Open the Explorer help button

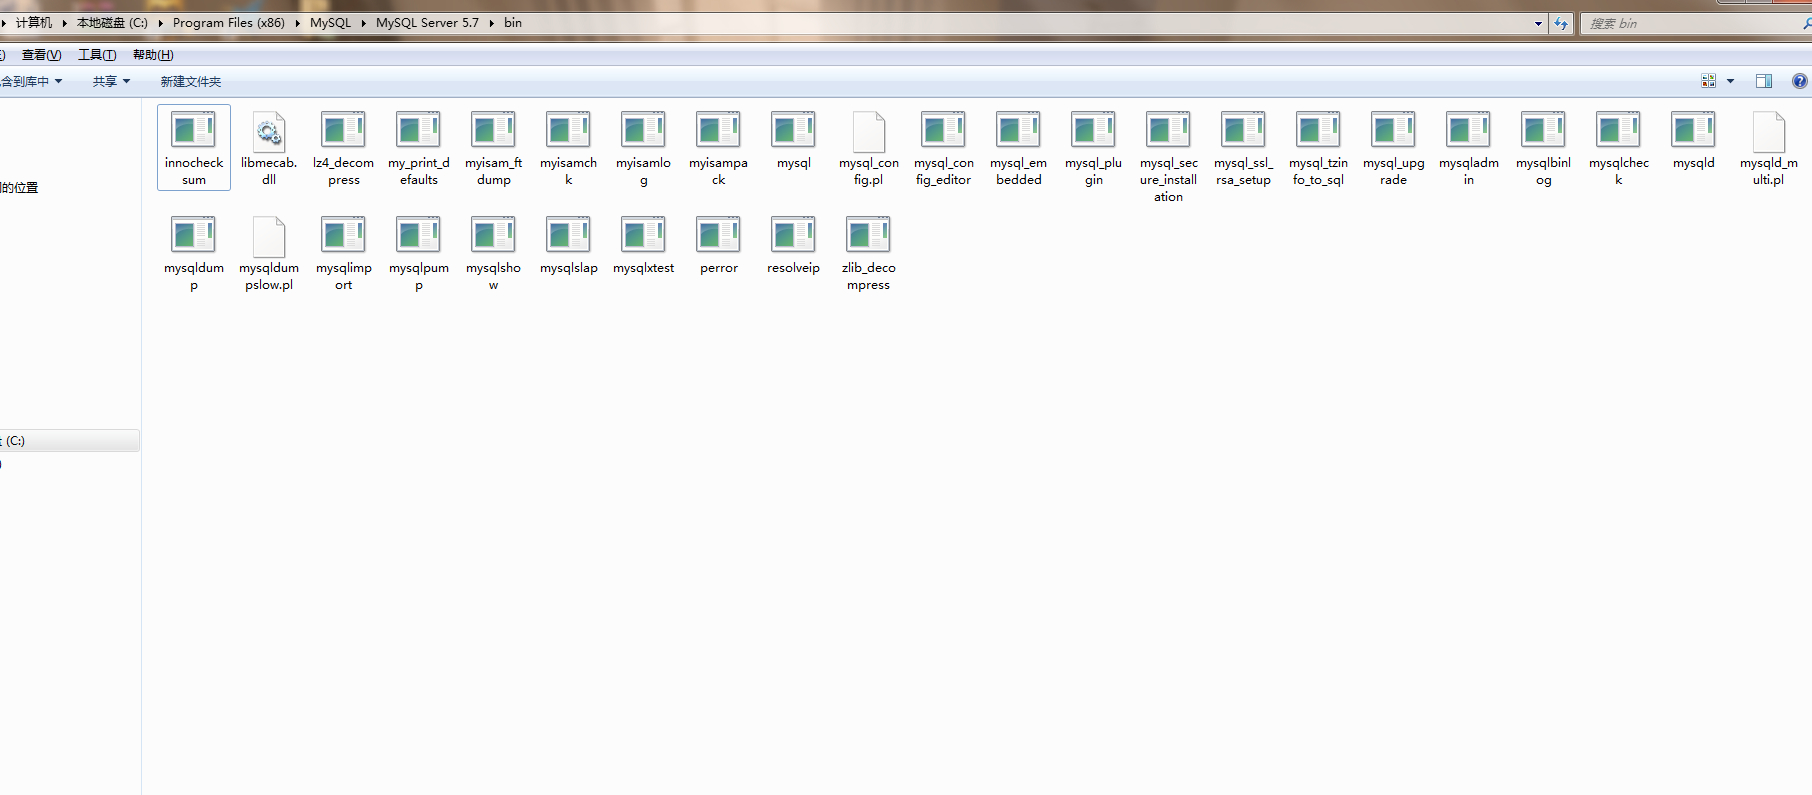pyautogui.click(x=1800, y=81)
